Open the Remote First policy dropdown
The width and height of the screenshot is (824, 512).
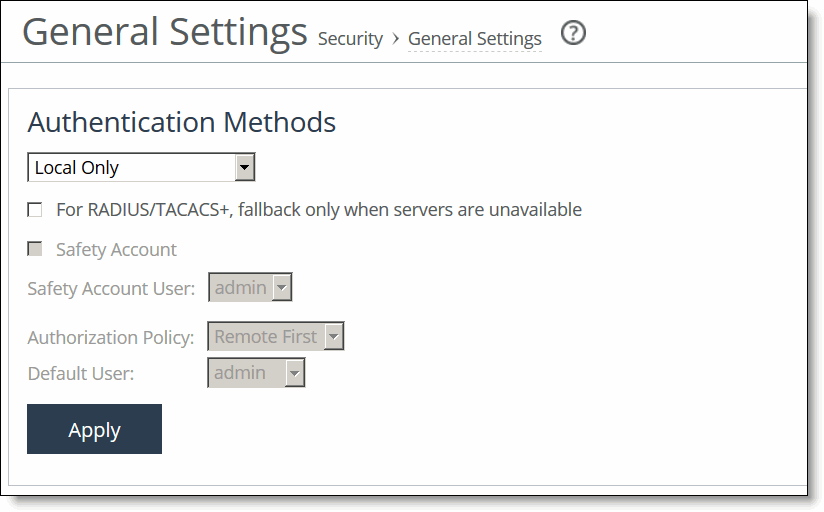tap(276, 336)
